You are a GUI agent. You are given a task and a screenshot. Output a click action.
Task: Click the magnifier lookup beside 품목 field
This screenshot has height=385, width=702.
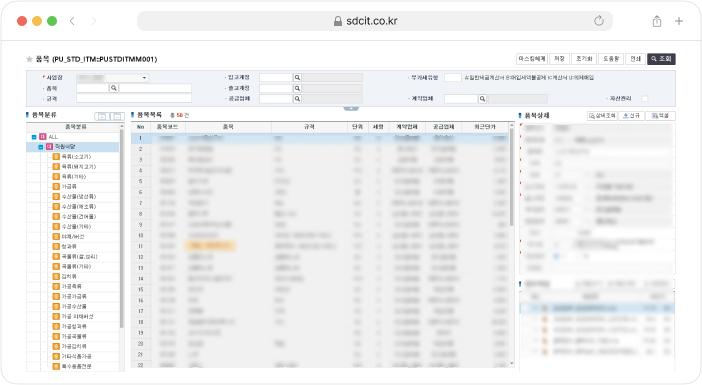(114, 88)
